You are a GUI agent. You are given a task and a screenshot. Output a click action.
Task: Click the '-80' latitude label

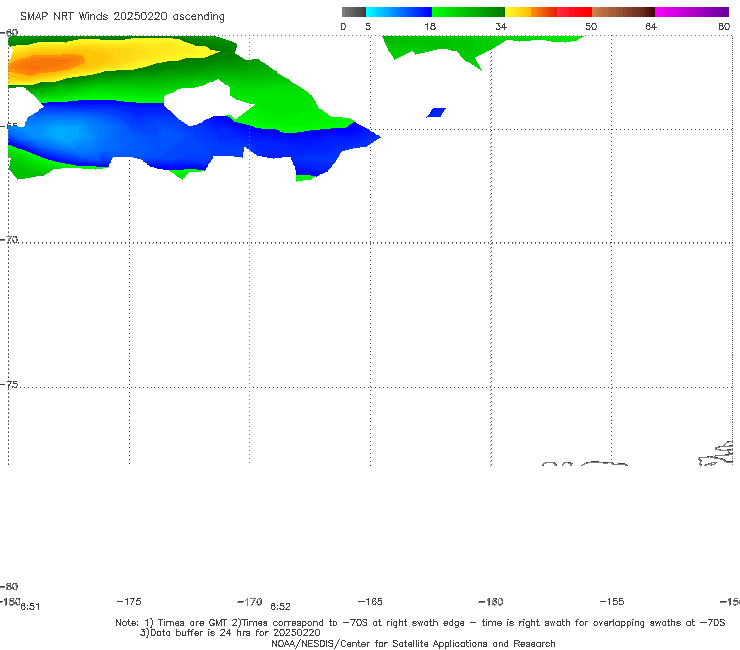coord(9,586)
